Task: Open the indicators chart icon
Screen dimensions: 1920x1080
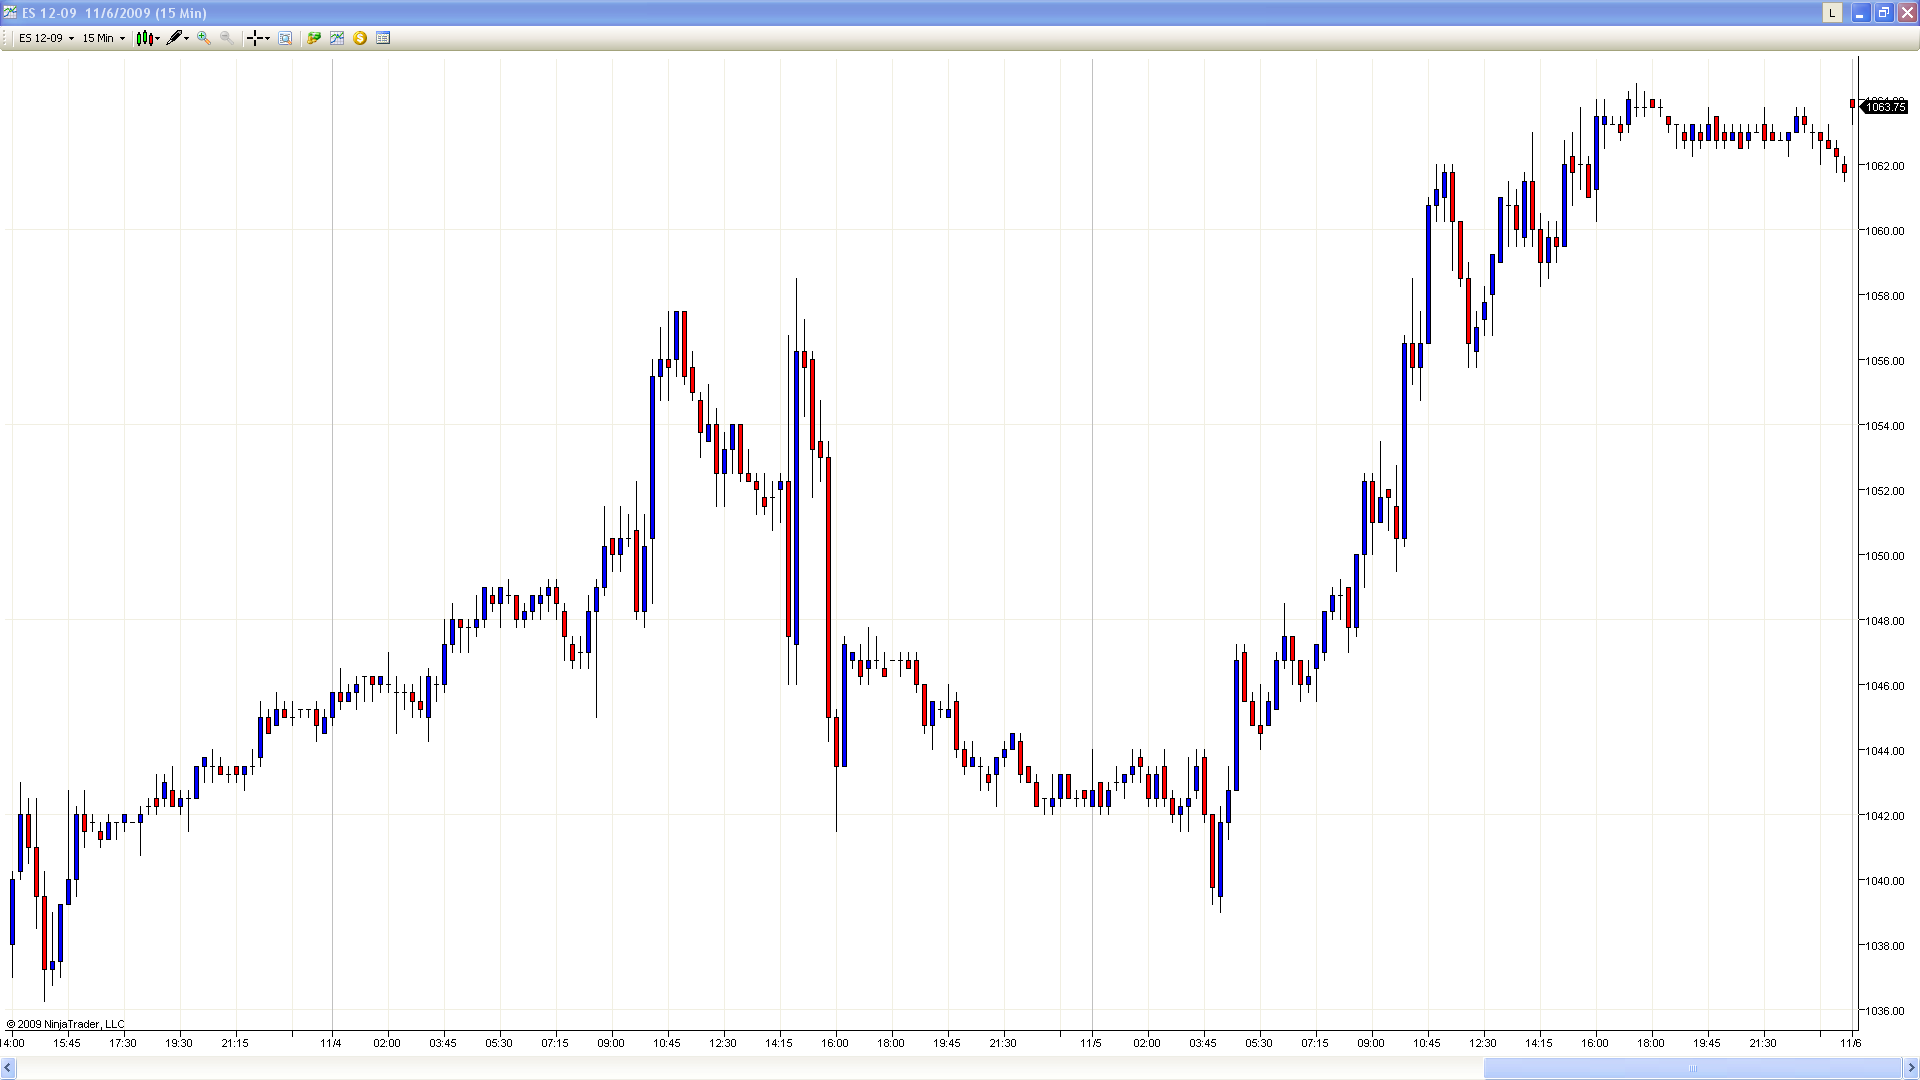Action: [x=337, y=38]
